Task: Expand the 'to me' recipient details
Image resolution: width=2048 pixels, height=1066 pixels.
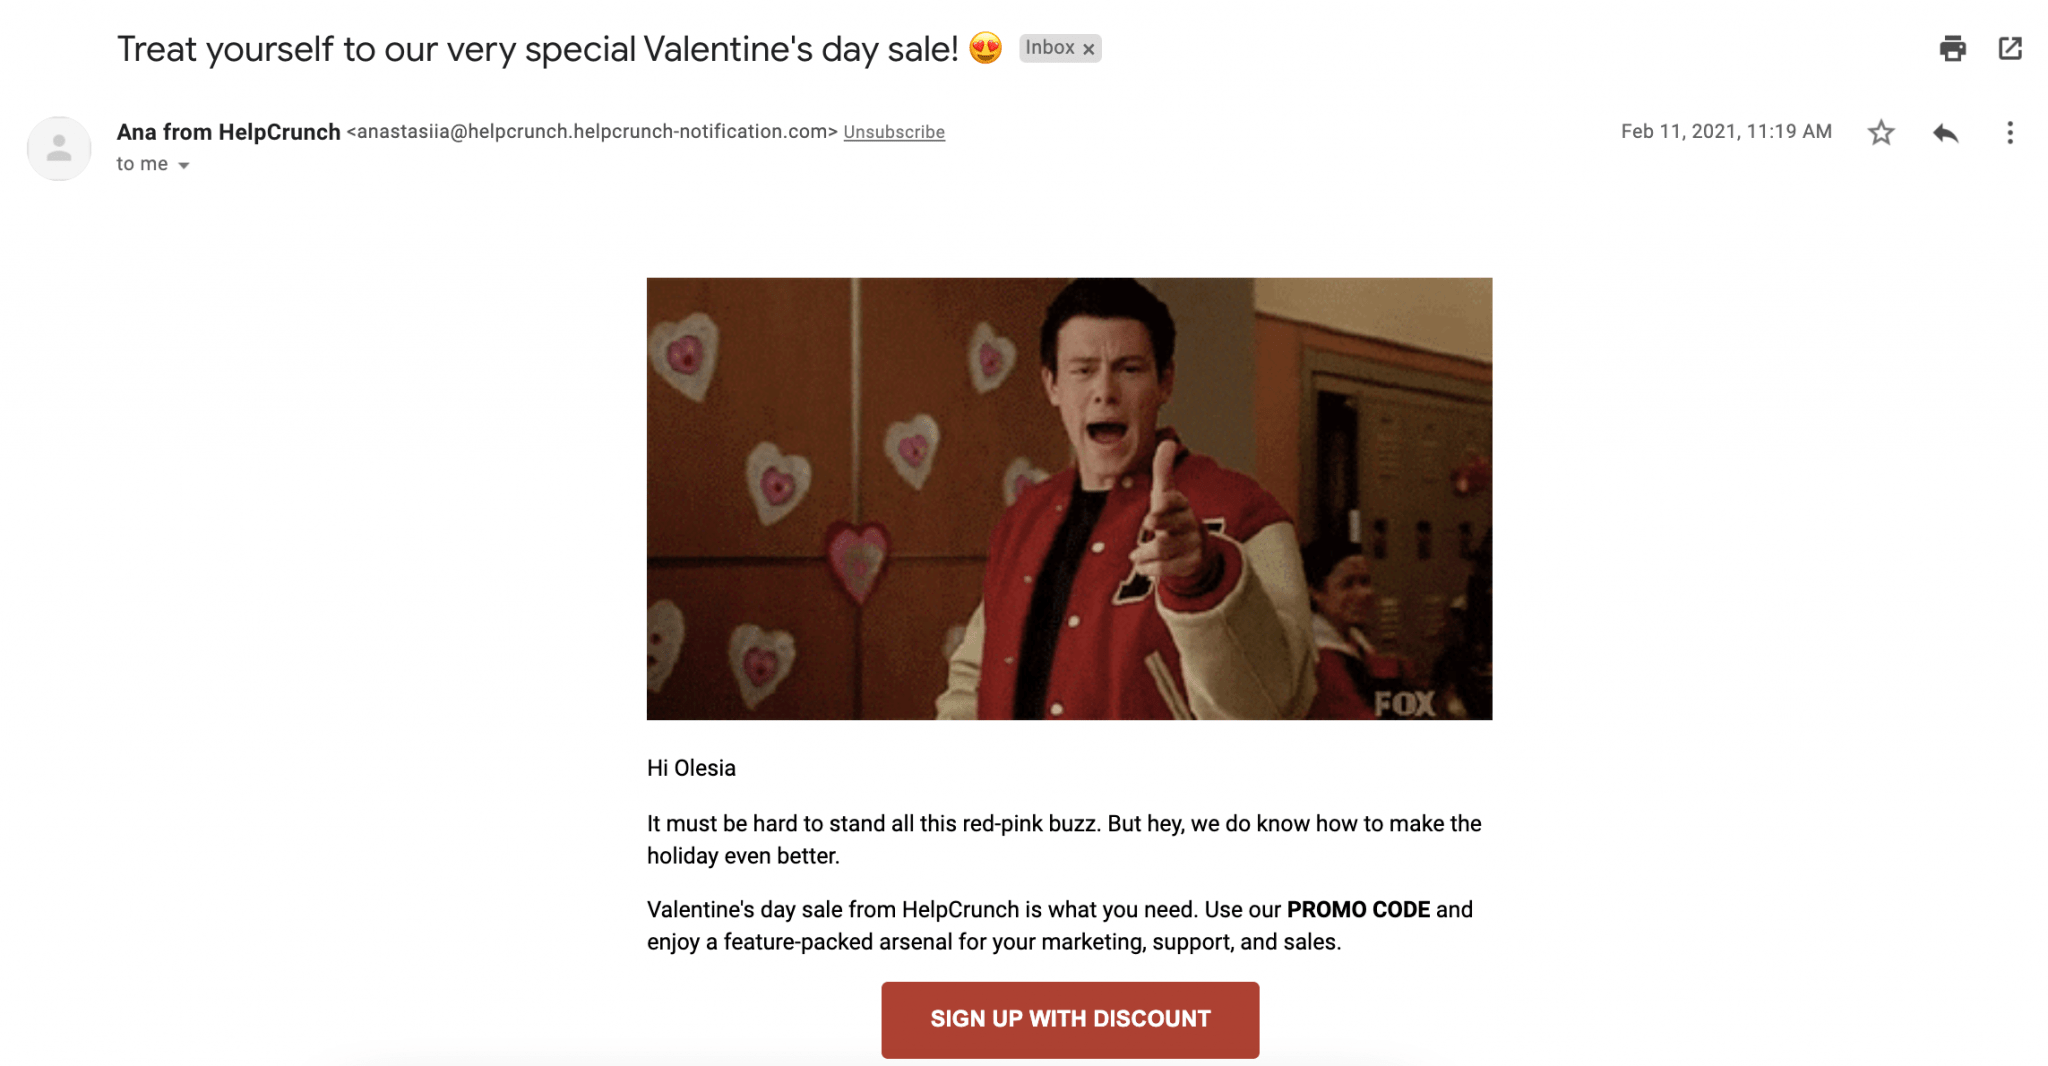Action: pyautogui.click(x=143, y=164)
